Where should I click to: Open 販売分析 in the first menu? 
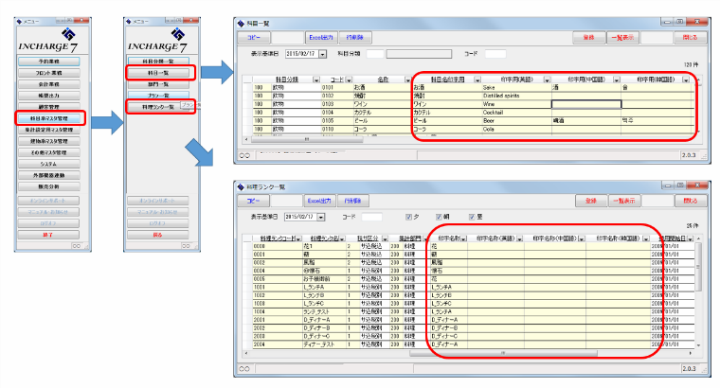click(49, 187)
